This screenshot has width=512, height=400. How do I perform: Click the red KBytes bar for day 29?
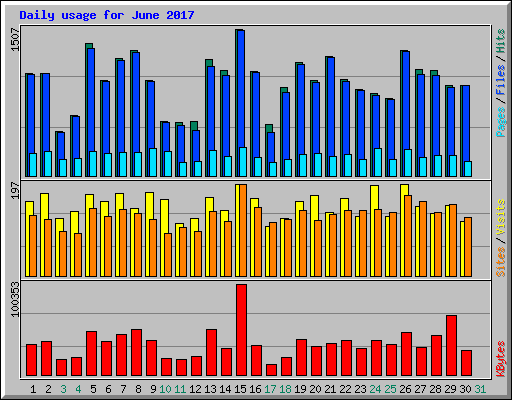(x=452, y=346)
